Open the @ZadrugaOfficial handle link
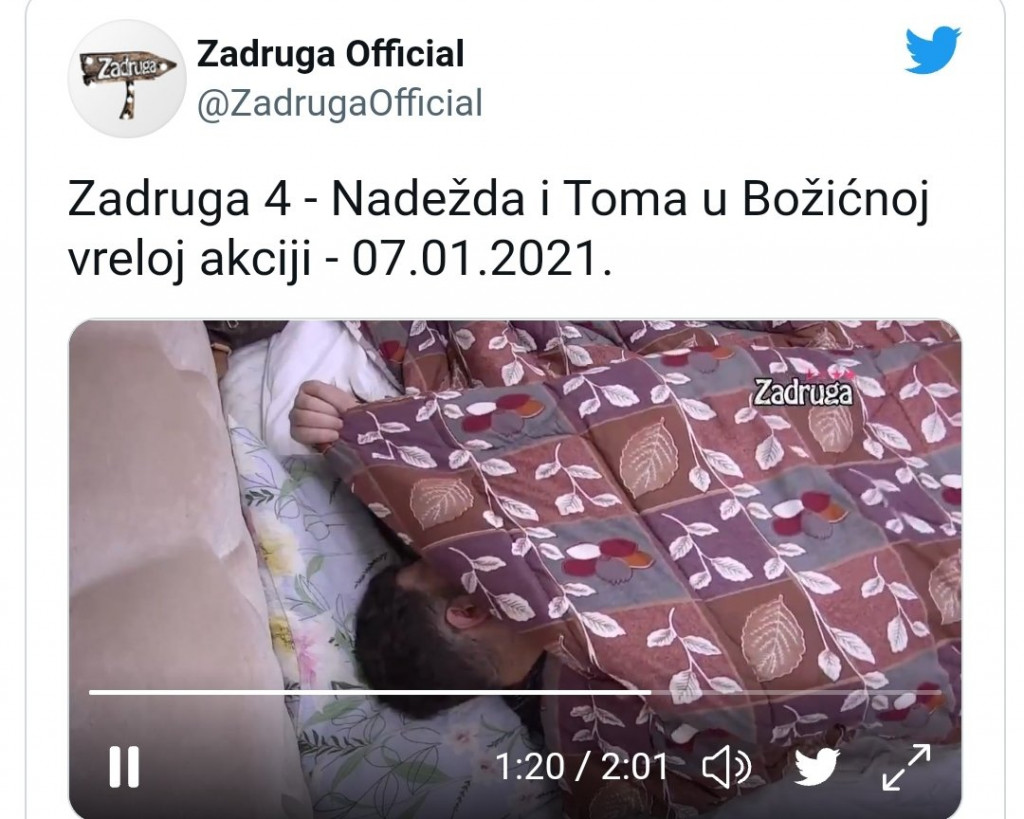The image size is (1024, 819). tap(340, 104)
